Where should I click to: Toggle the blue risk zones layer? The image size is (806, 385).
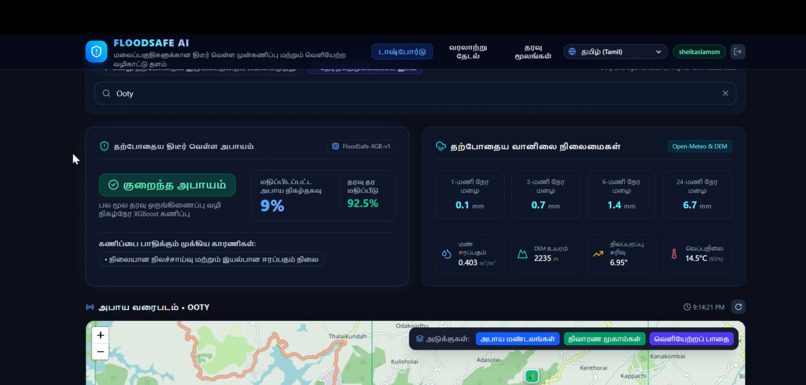click(x=518, y=339)
